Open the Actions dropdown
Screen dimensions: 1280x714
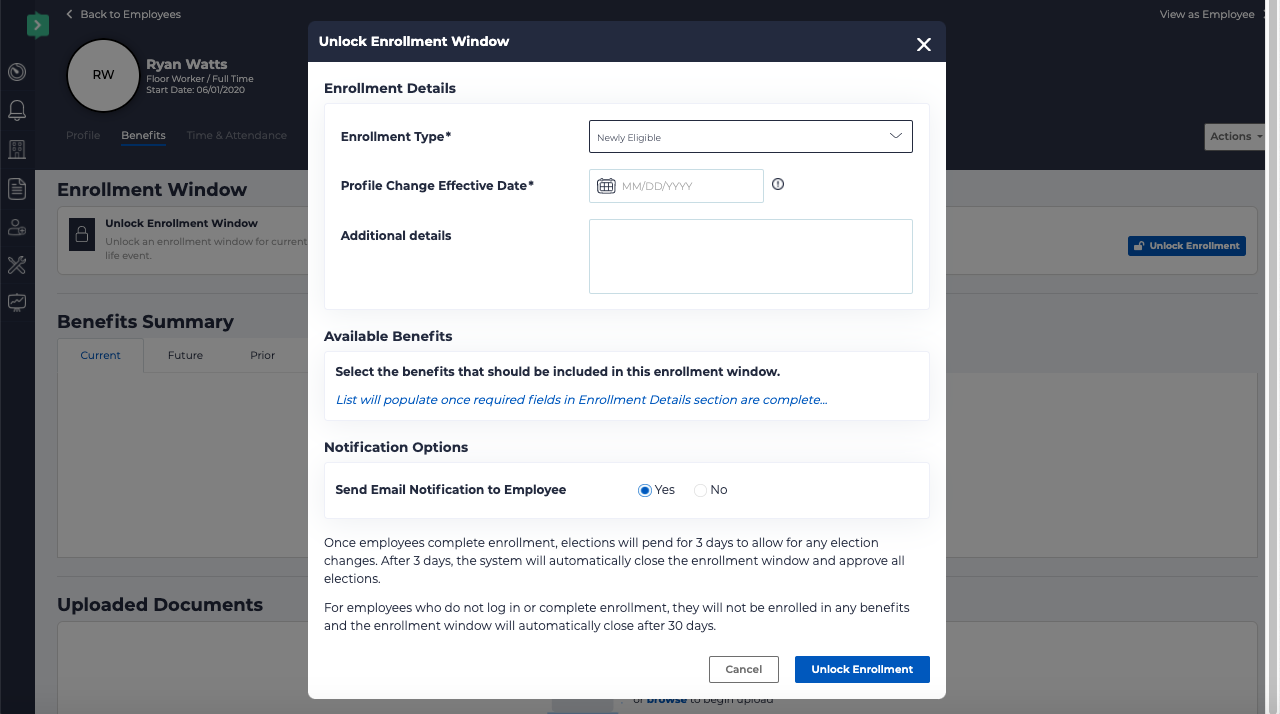pyautogui.click(x=1236, y=136)
